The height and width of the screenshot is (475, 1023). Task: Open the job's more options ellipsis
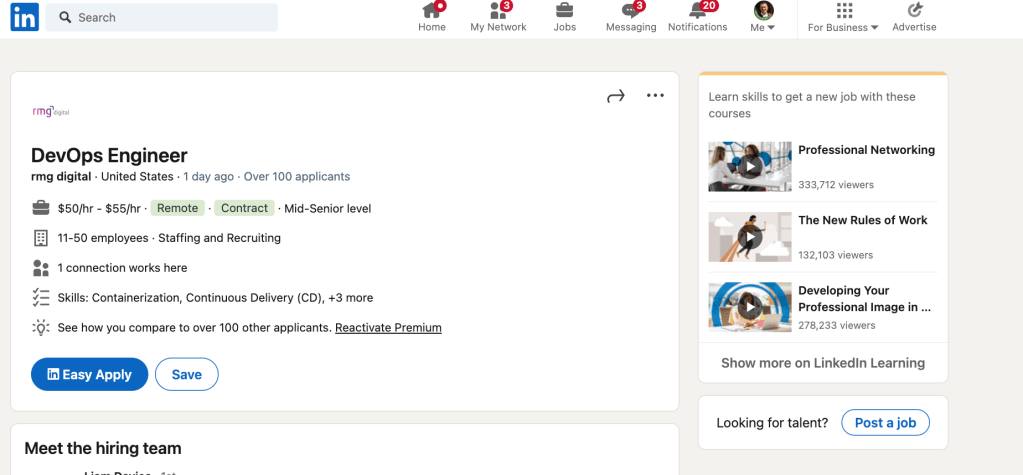click(x=655, y=96)
